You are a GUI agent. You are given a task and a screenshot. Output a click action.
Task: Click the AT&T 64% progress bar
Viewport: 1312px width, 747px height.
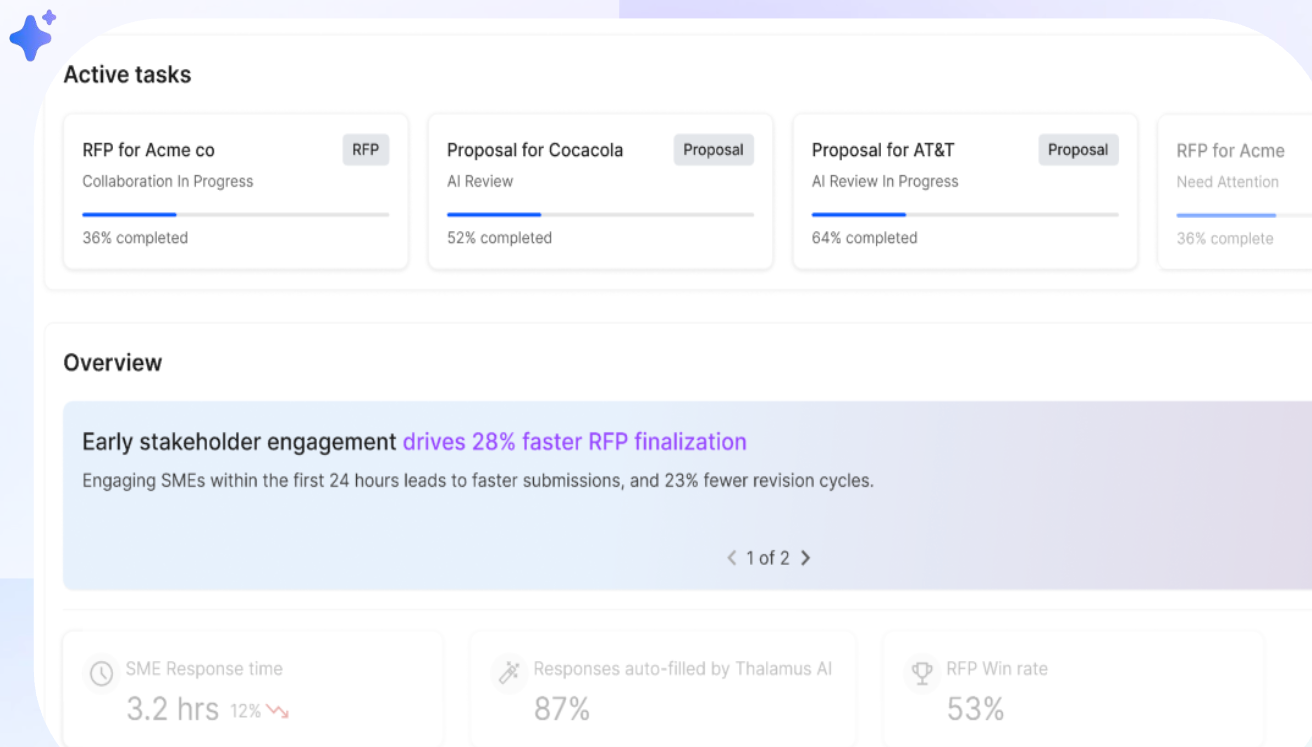(x=965, y=214)
